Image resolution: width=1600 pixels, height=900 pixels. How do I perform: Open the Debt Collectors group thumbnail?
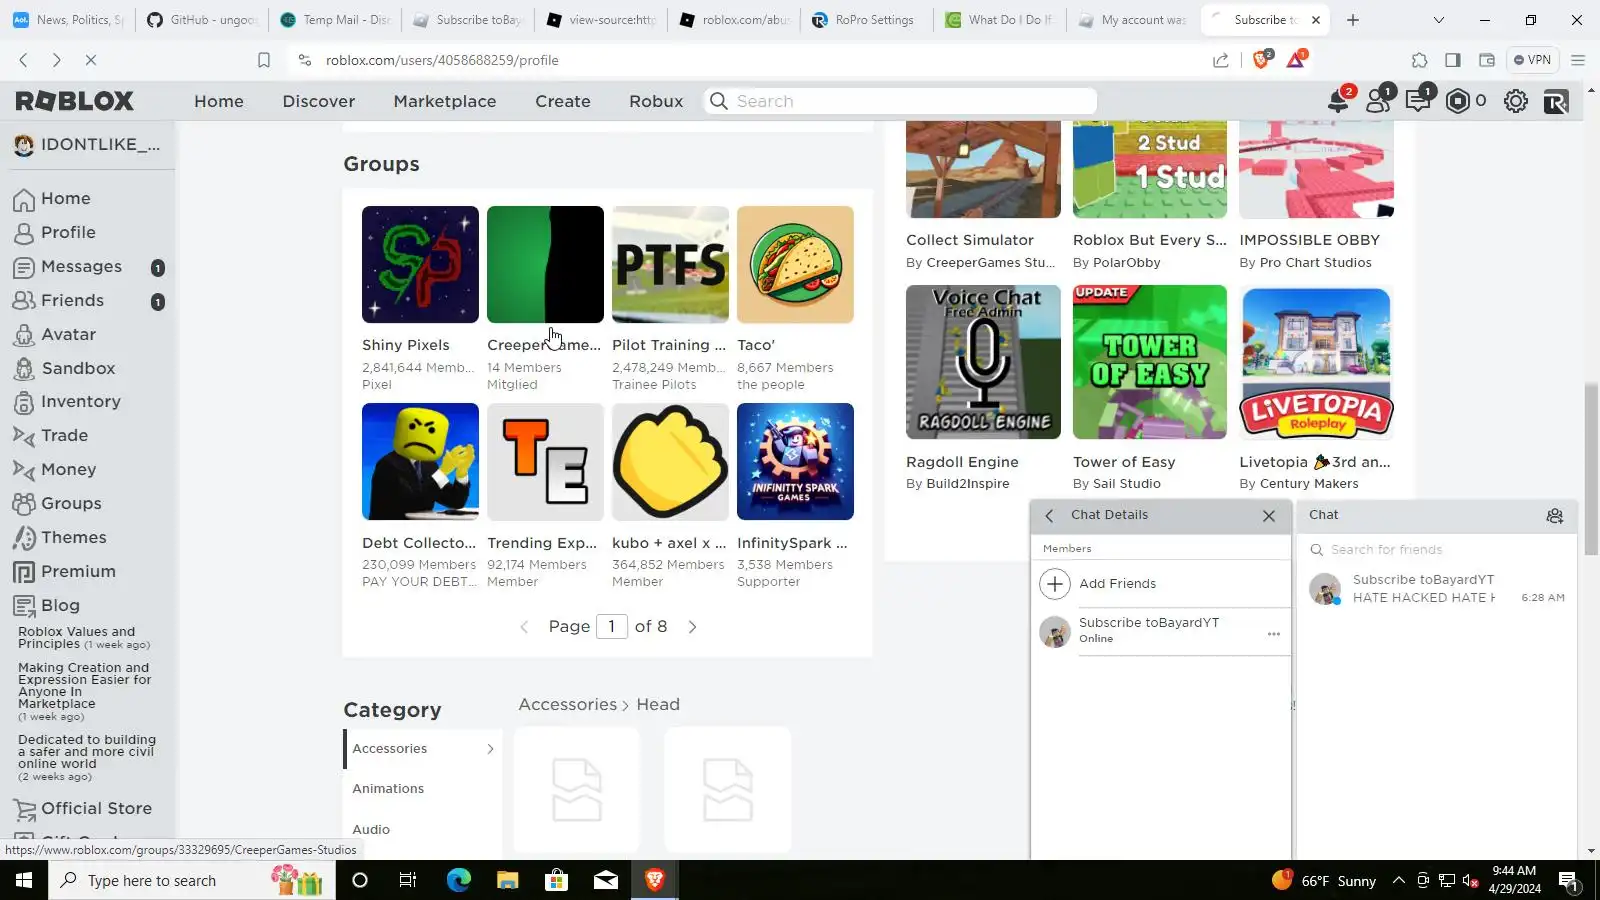[x=420, y=462]
